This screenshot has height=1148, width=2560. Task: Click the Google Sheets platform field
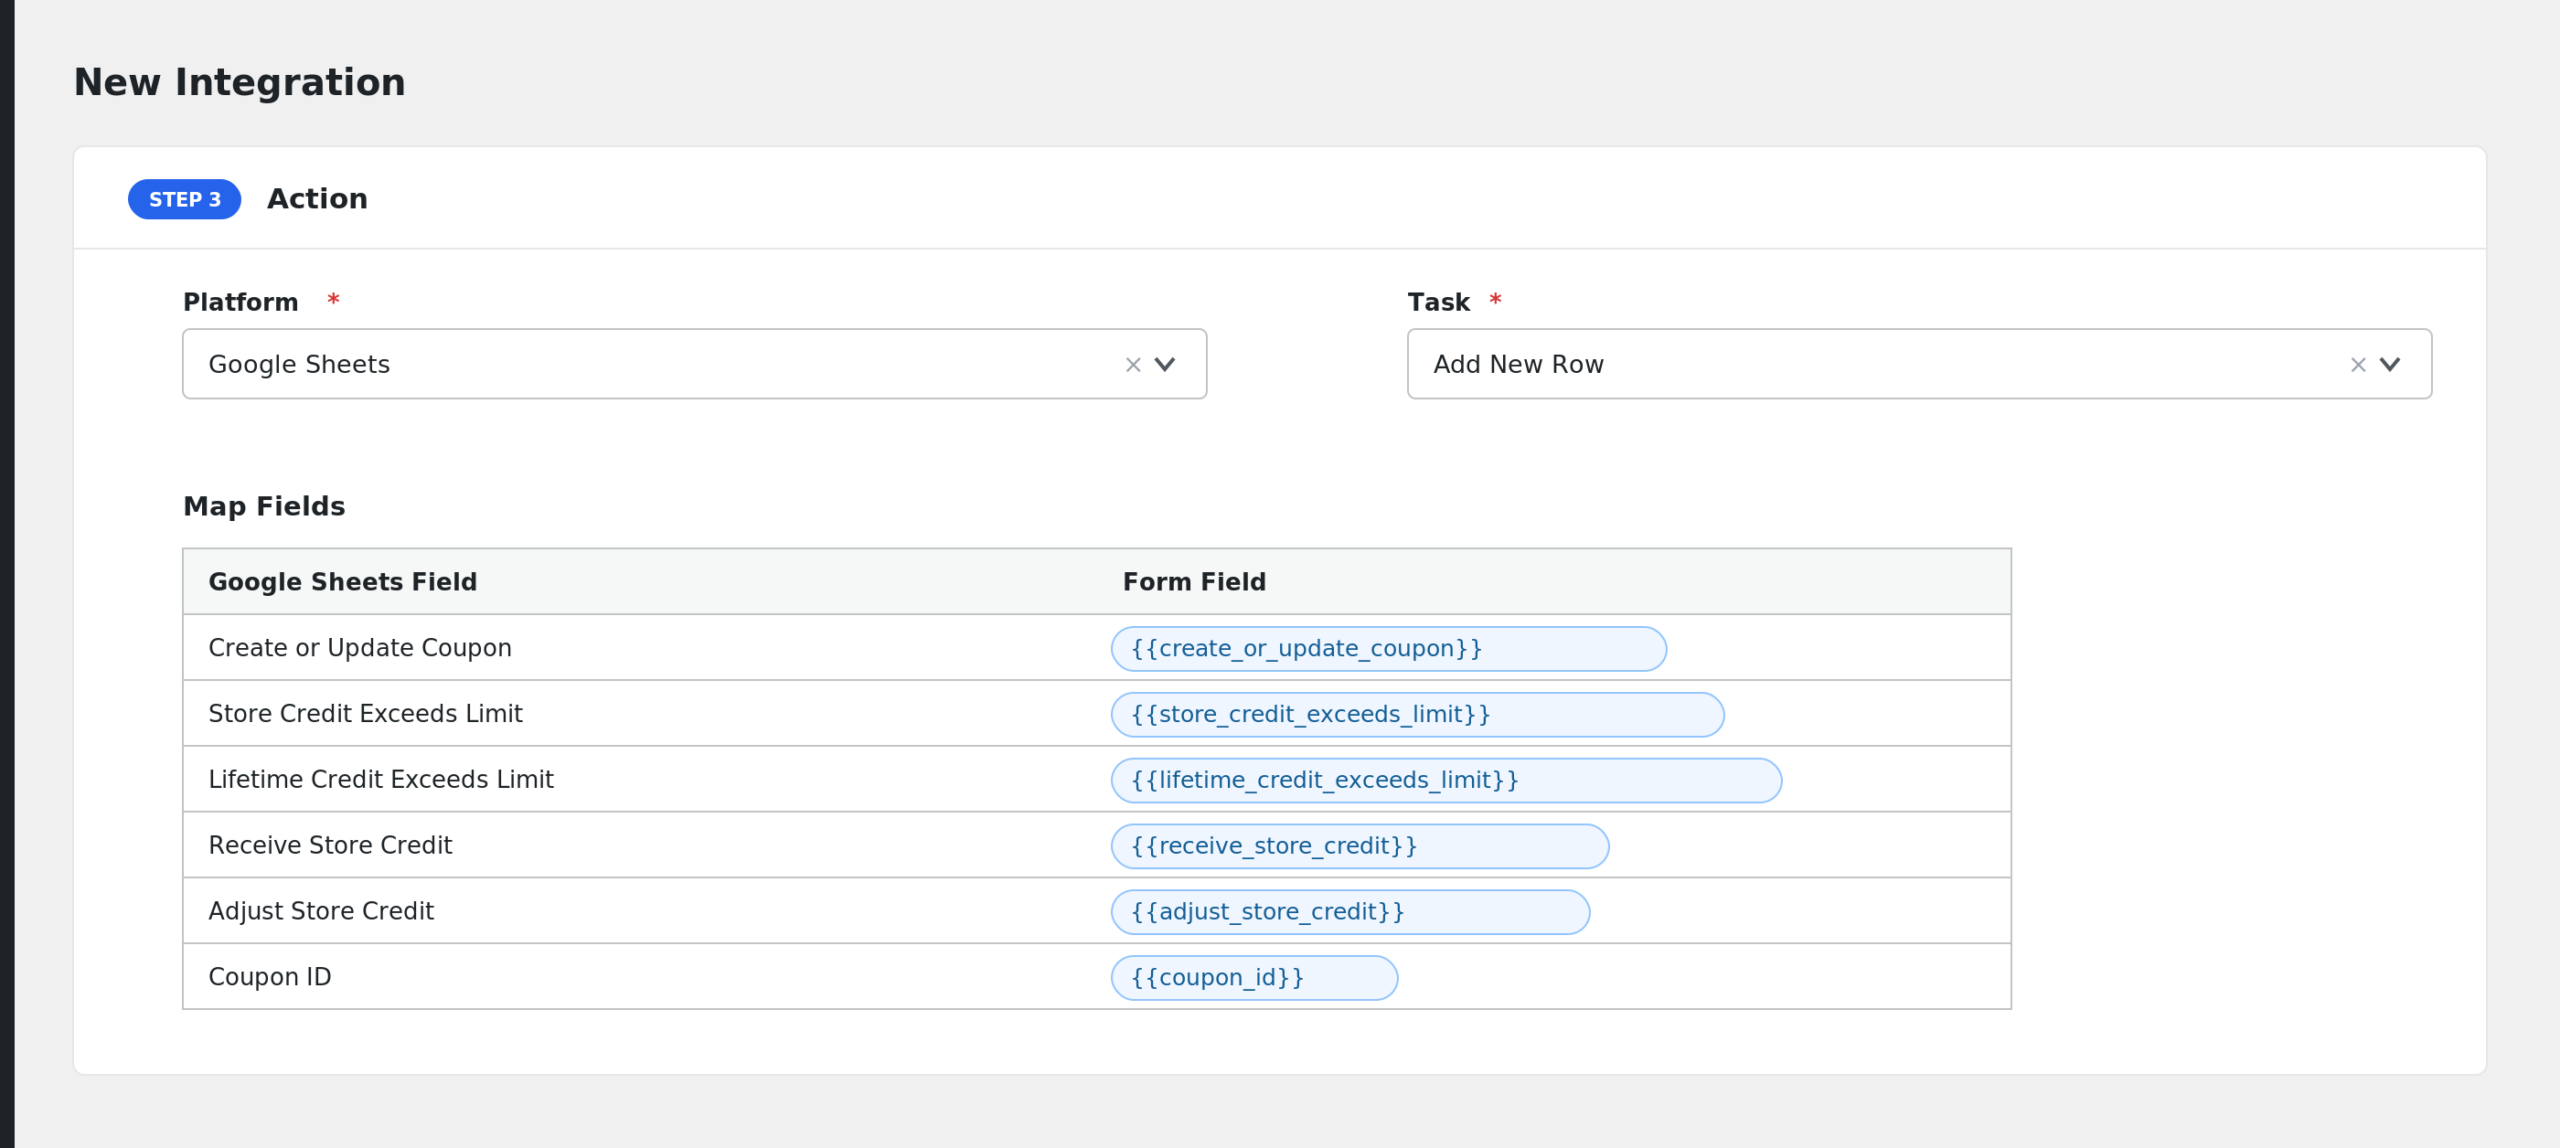pyautogui.click(x=694, y=364)
